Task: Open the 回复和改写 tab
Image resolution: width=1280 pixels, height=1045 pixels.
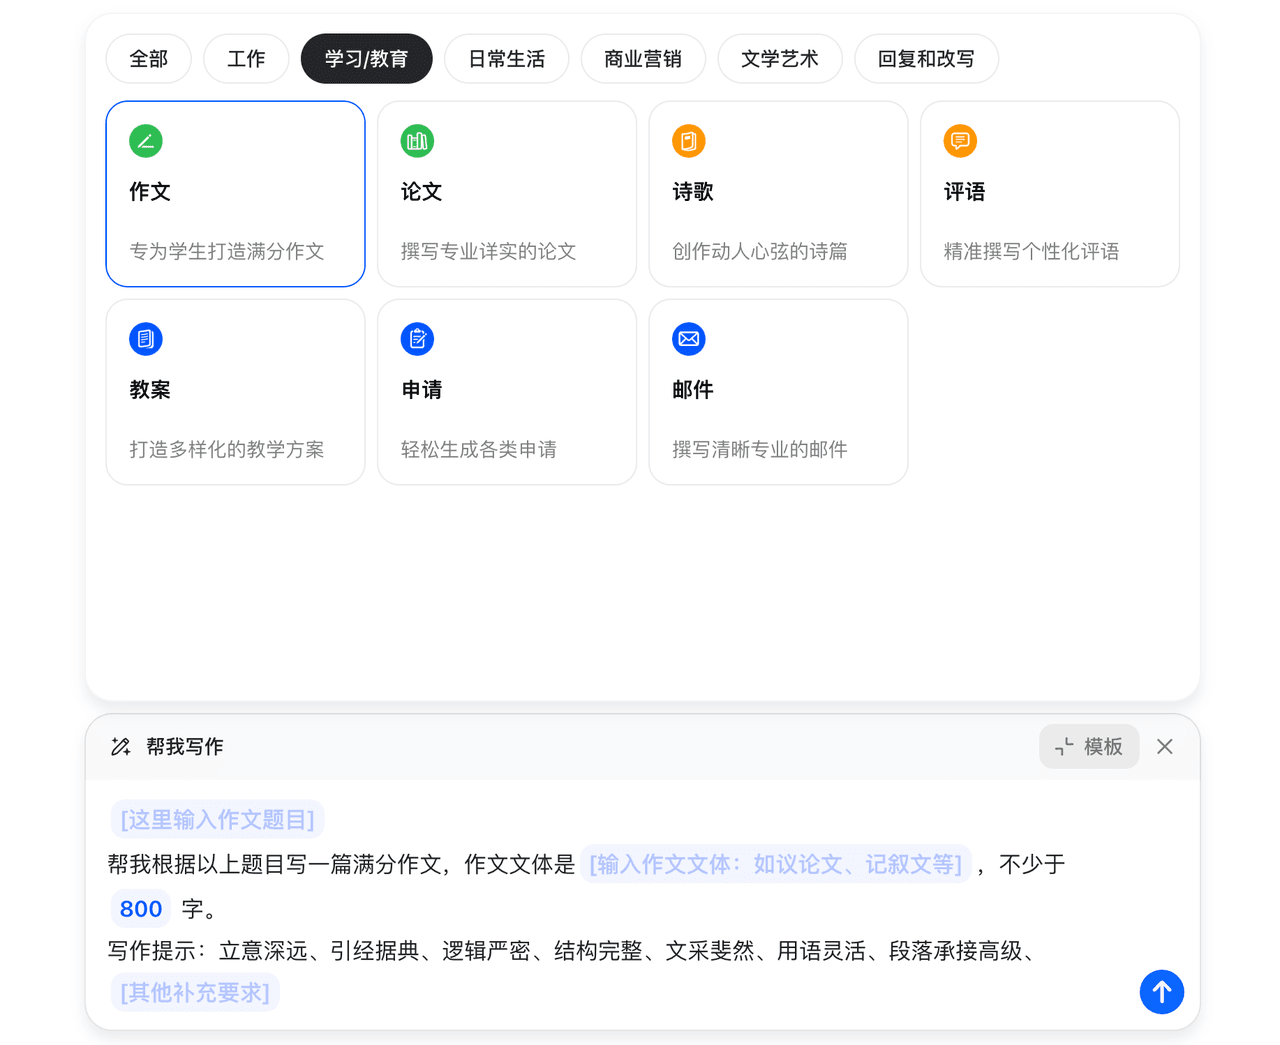Action: (x=926, y=59)
